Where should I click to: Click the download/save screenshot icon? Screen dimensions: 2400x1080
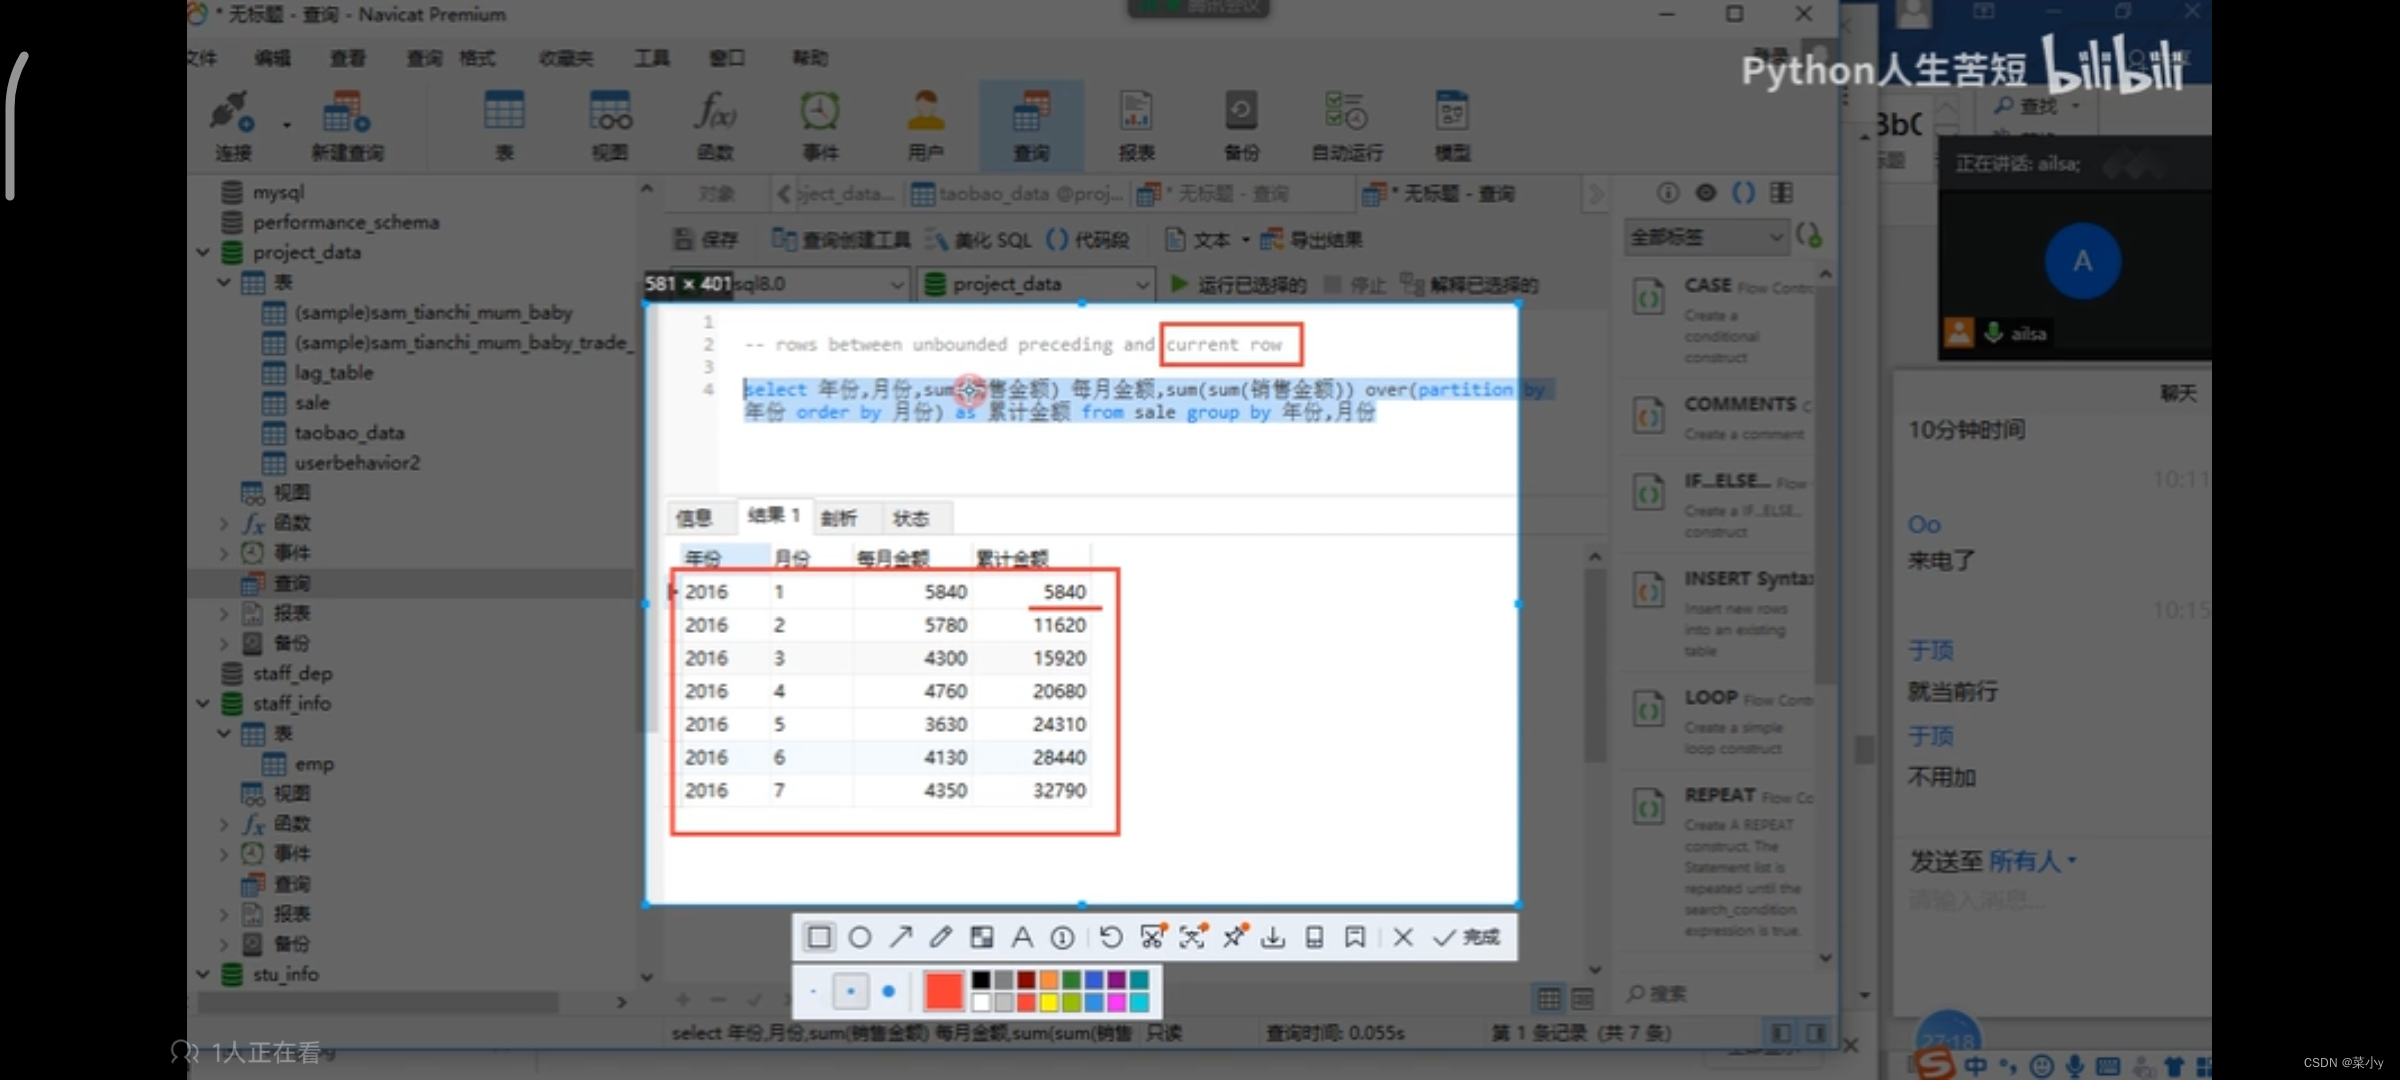pos(1273,937)
